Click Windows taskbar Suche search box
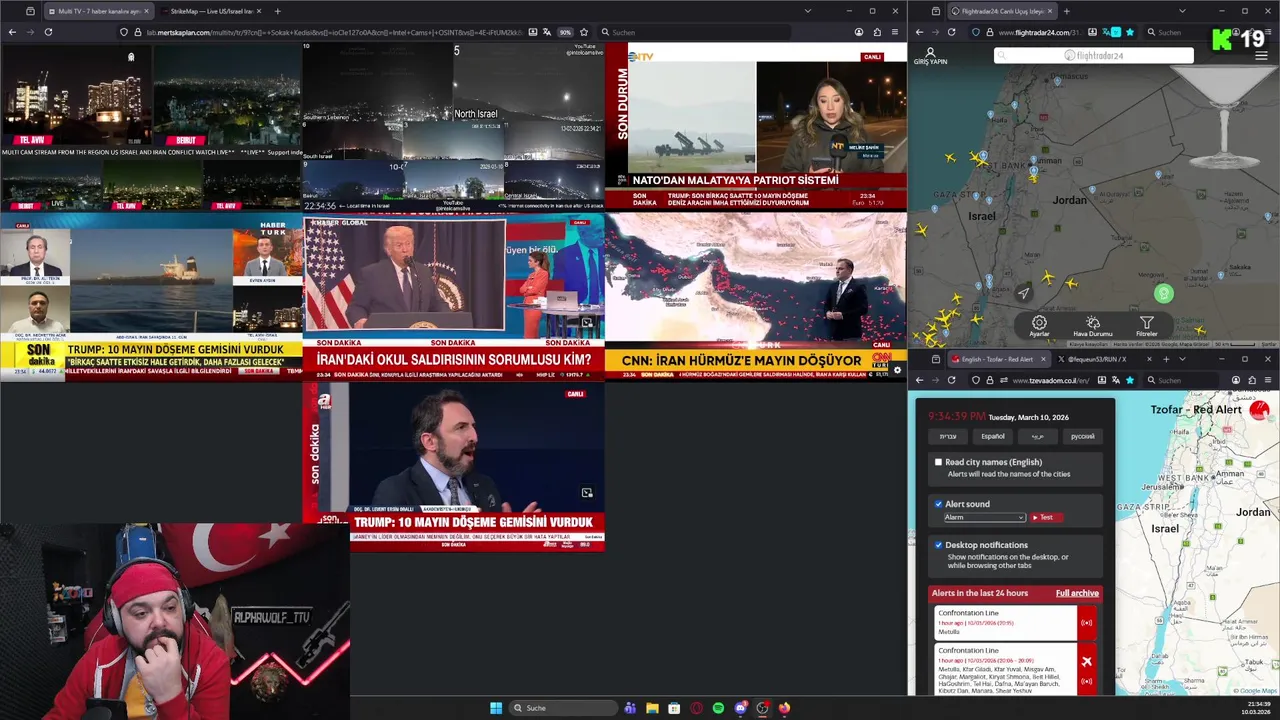The image size is (1280, 720). (562, 708)
